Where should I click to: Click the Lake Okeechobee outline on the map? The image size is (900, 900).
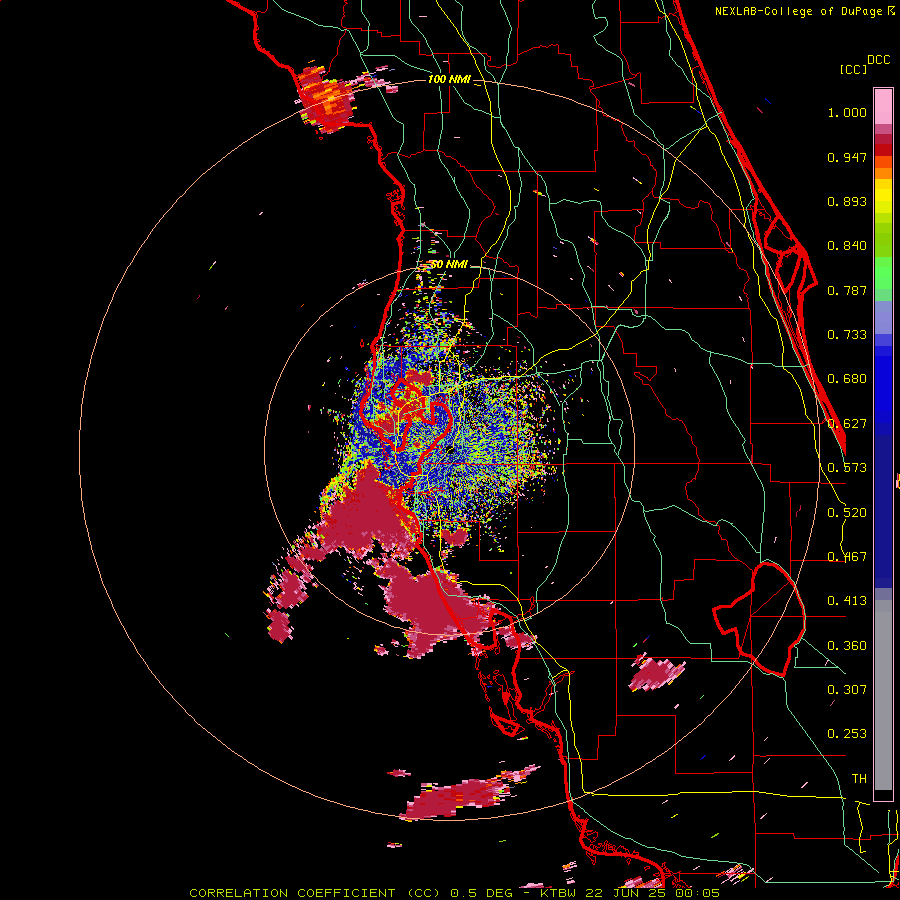click(759, 619)
